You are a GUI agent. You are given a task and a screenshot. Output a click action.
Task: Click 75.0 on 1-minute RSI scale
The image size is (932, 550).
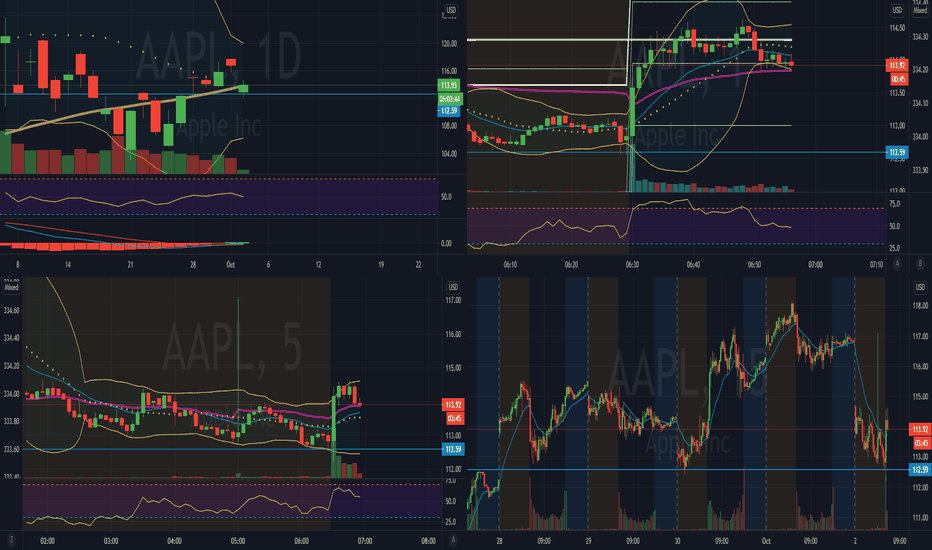coord(894,203)
